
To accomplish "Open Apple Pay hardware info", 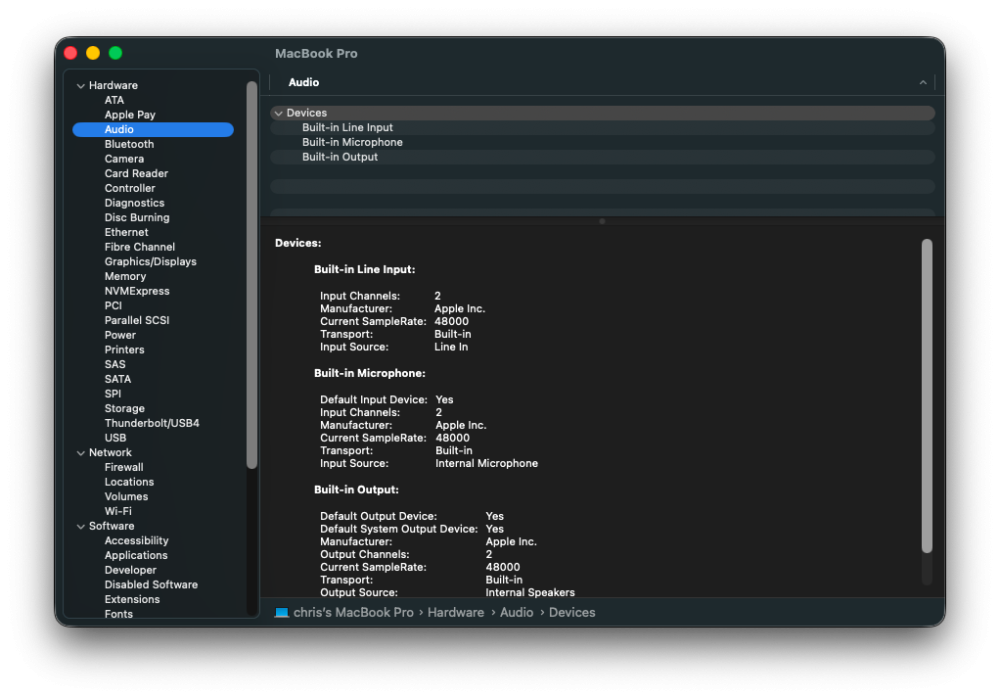I will (x=130, y=115).
